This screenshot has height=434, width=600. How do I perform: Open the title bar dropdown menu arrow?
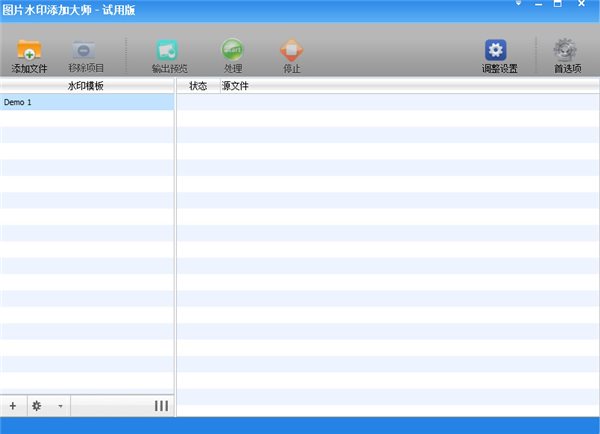point(518,3)
